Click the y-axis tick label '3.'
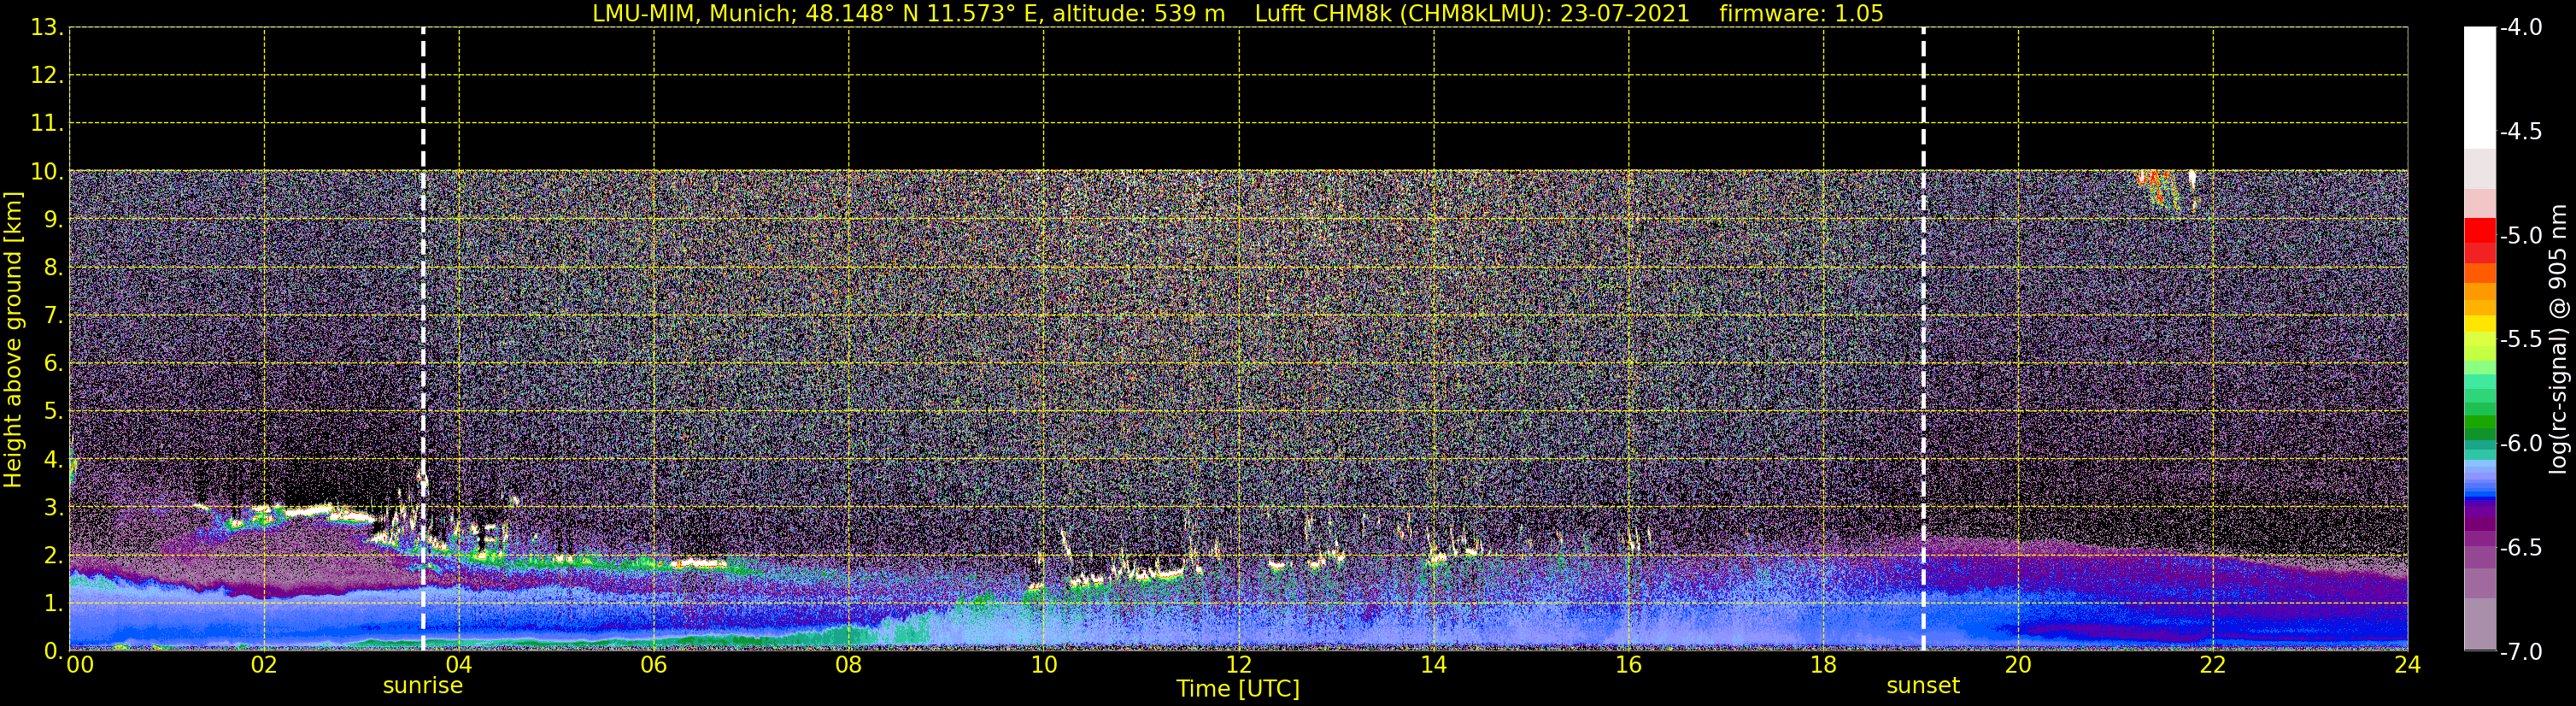 pyautogui.click(x=54, y=508)
